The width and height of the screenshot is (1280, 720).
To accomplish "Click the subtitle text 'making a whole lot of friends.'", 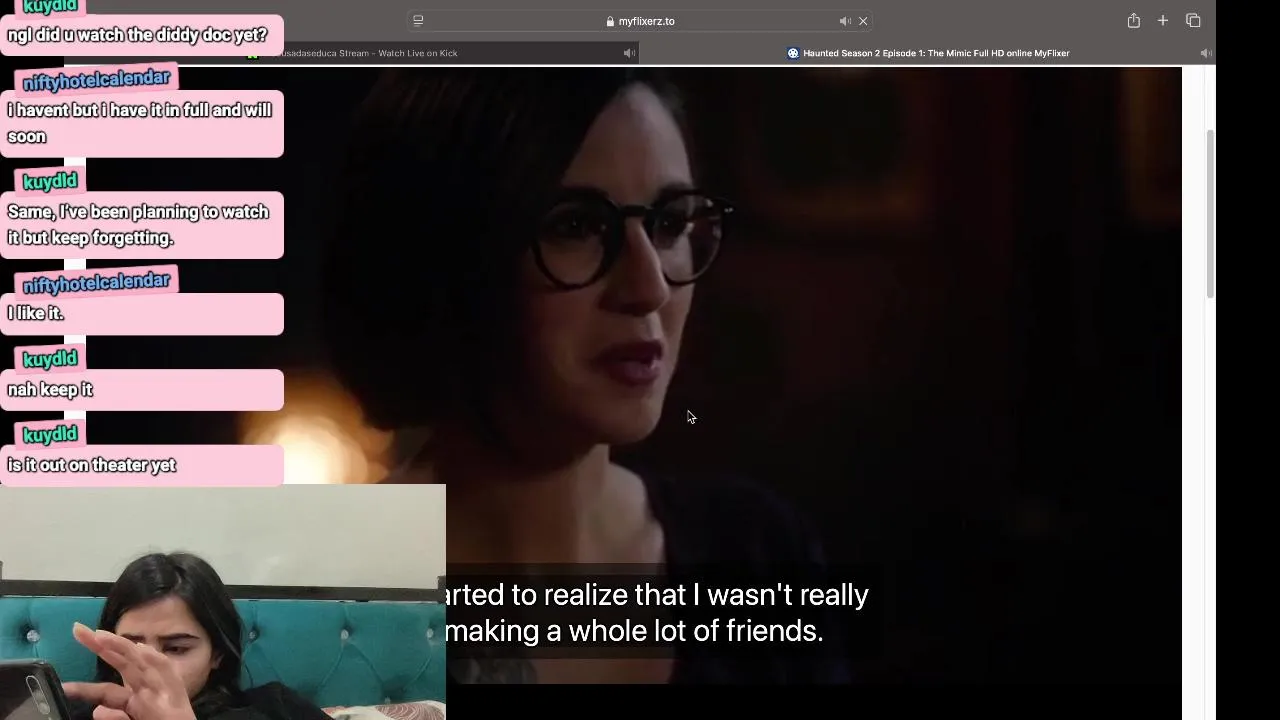I will [x=634, y=631].
